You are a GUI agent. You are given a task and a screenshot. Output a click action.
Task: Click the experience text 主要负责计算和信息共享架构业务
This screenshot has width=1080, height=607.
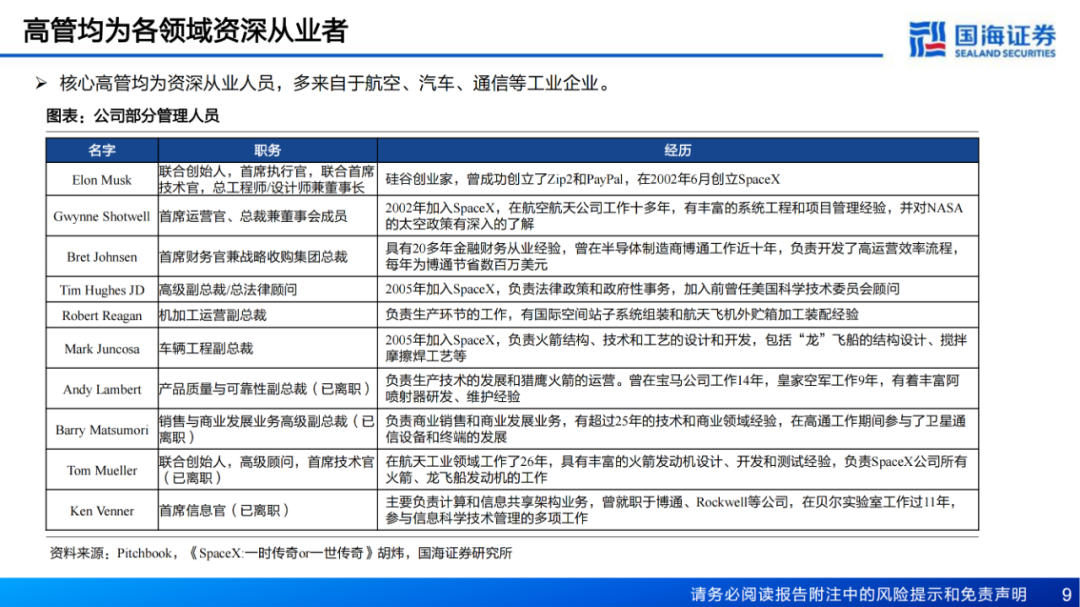(486, 503)
